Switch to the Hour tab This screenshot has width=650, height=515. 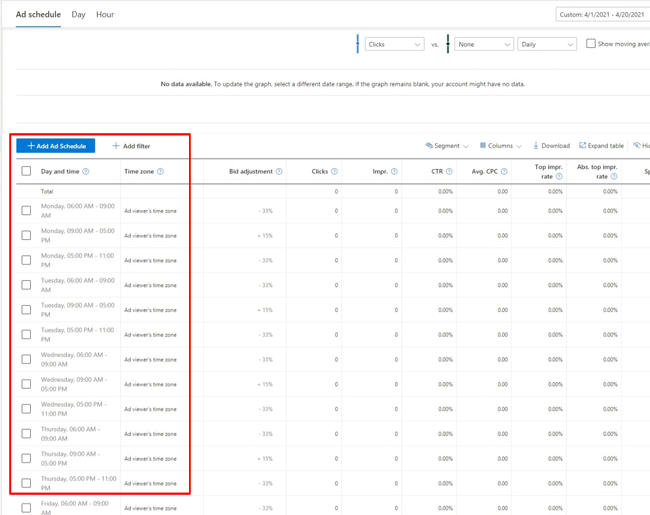click(105, 15)
